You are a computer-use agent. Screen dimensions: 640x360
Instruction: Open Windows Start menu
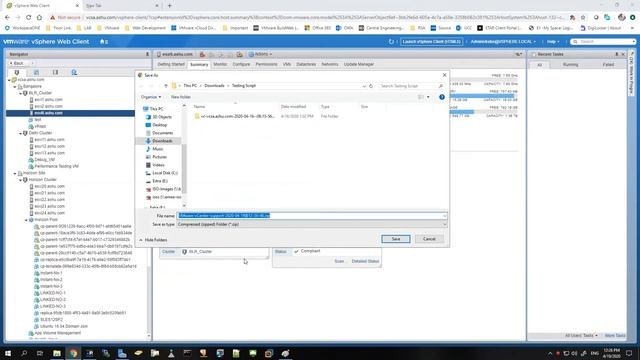[8, 353]
